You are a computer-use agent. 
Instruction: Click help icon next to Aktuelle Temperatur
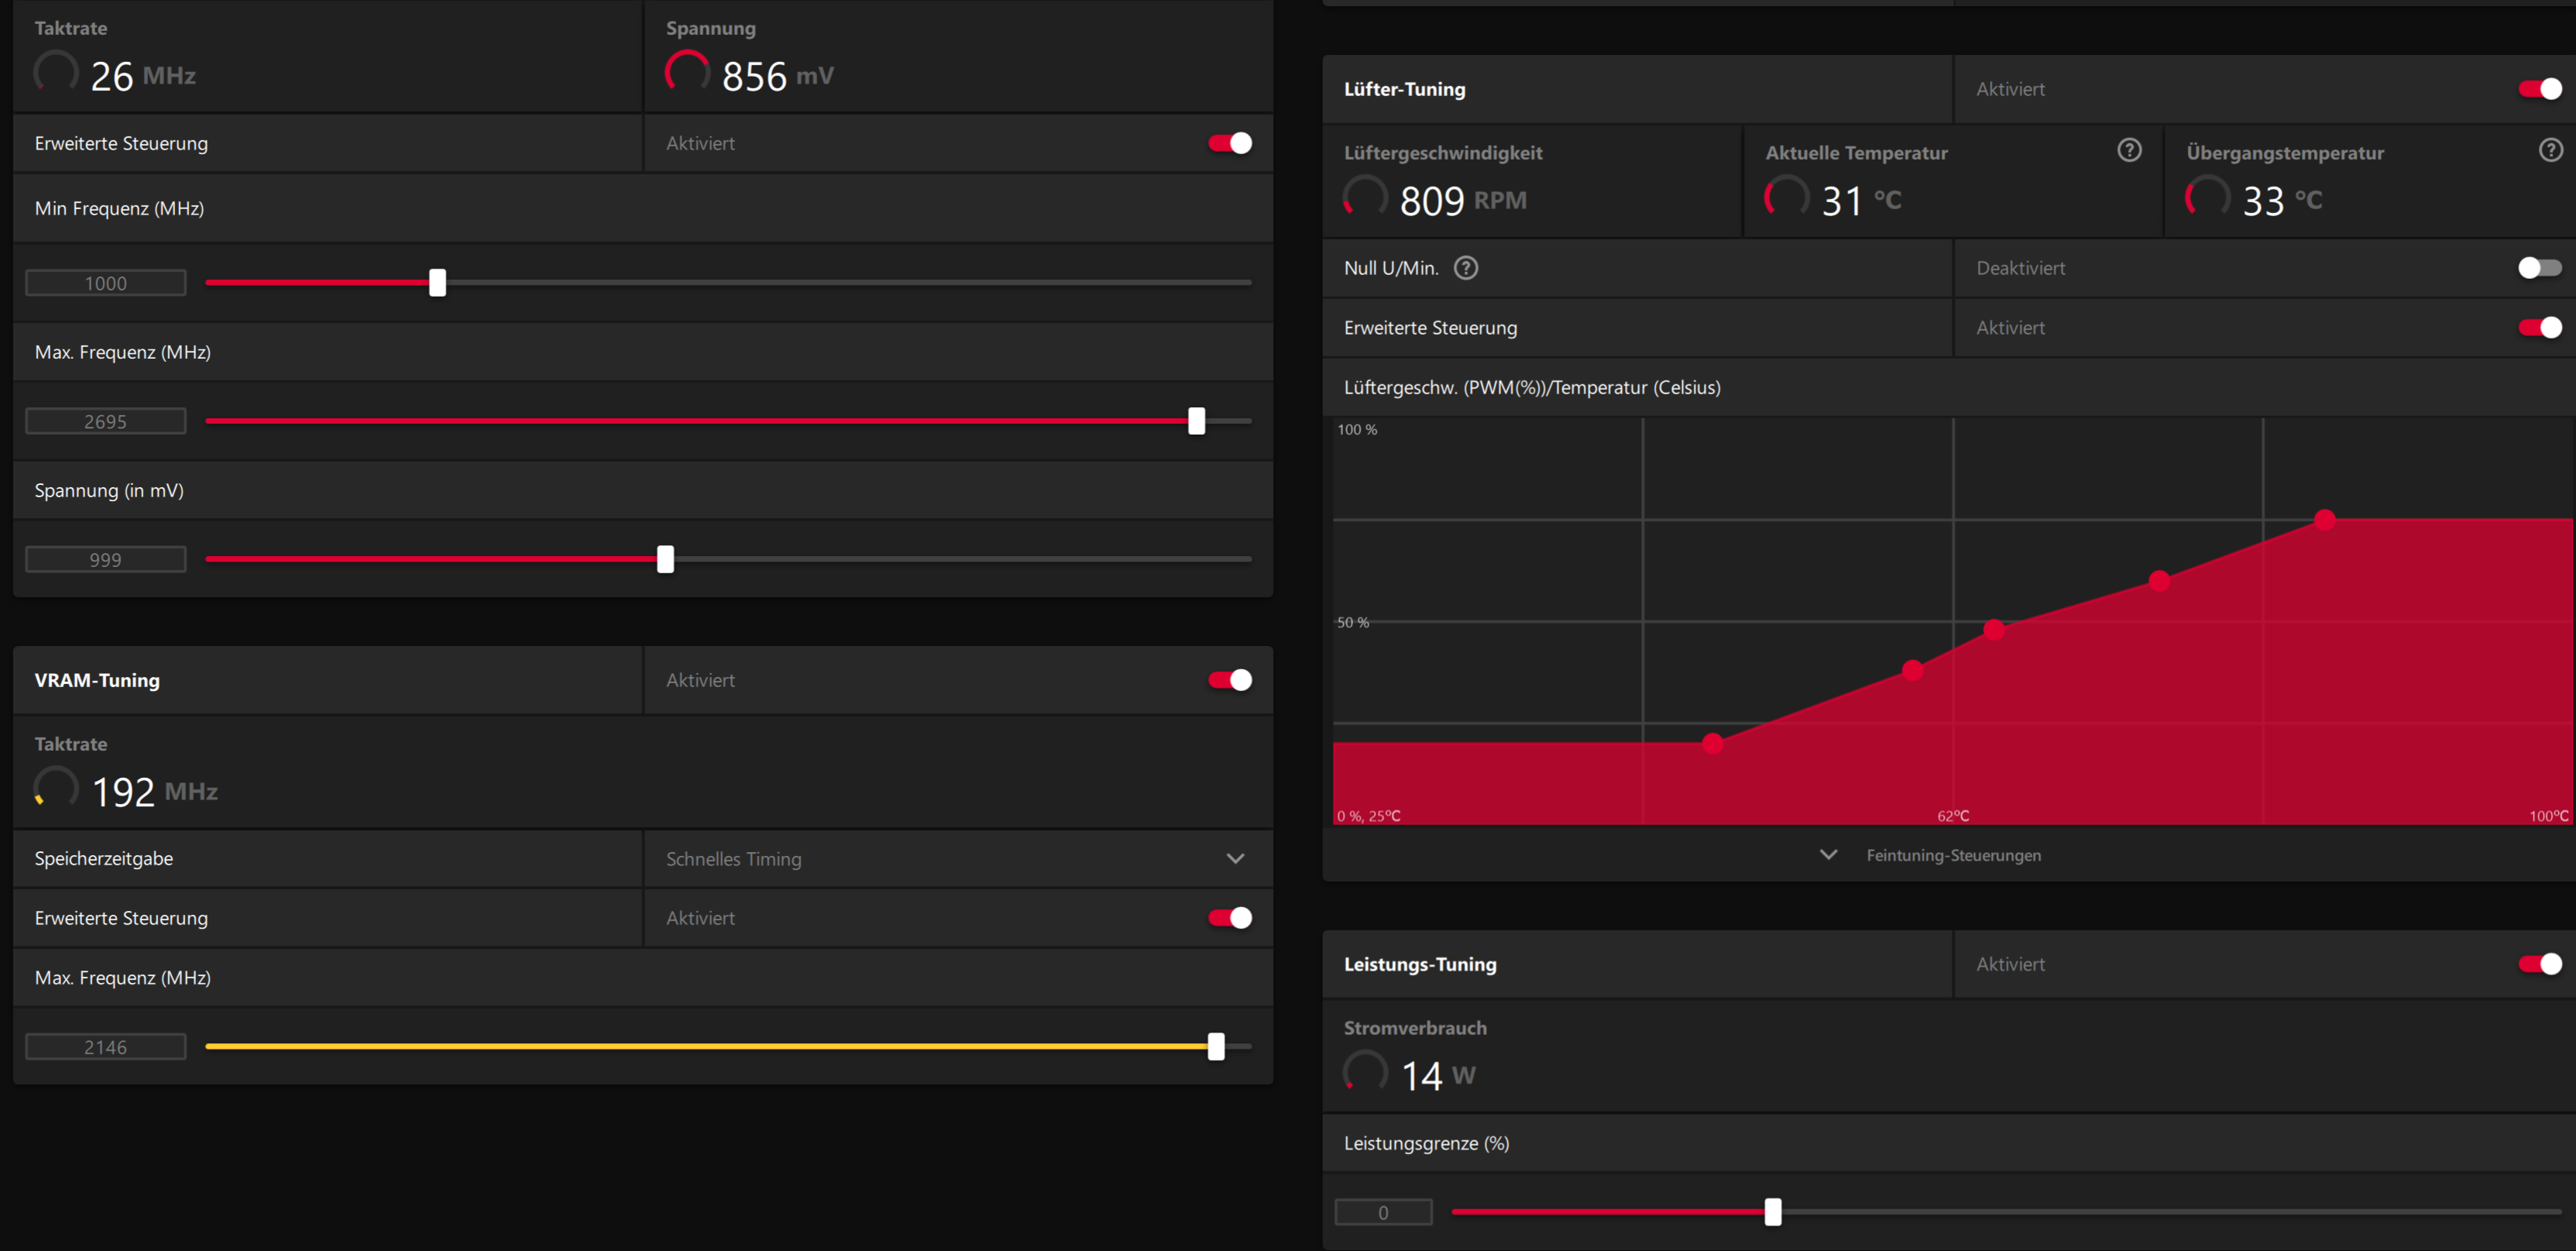click(x=2129, y=150)
